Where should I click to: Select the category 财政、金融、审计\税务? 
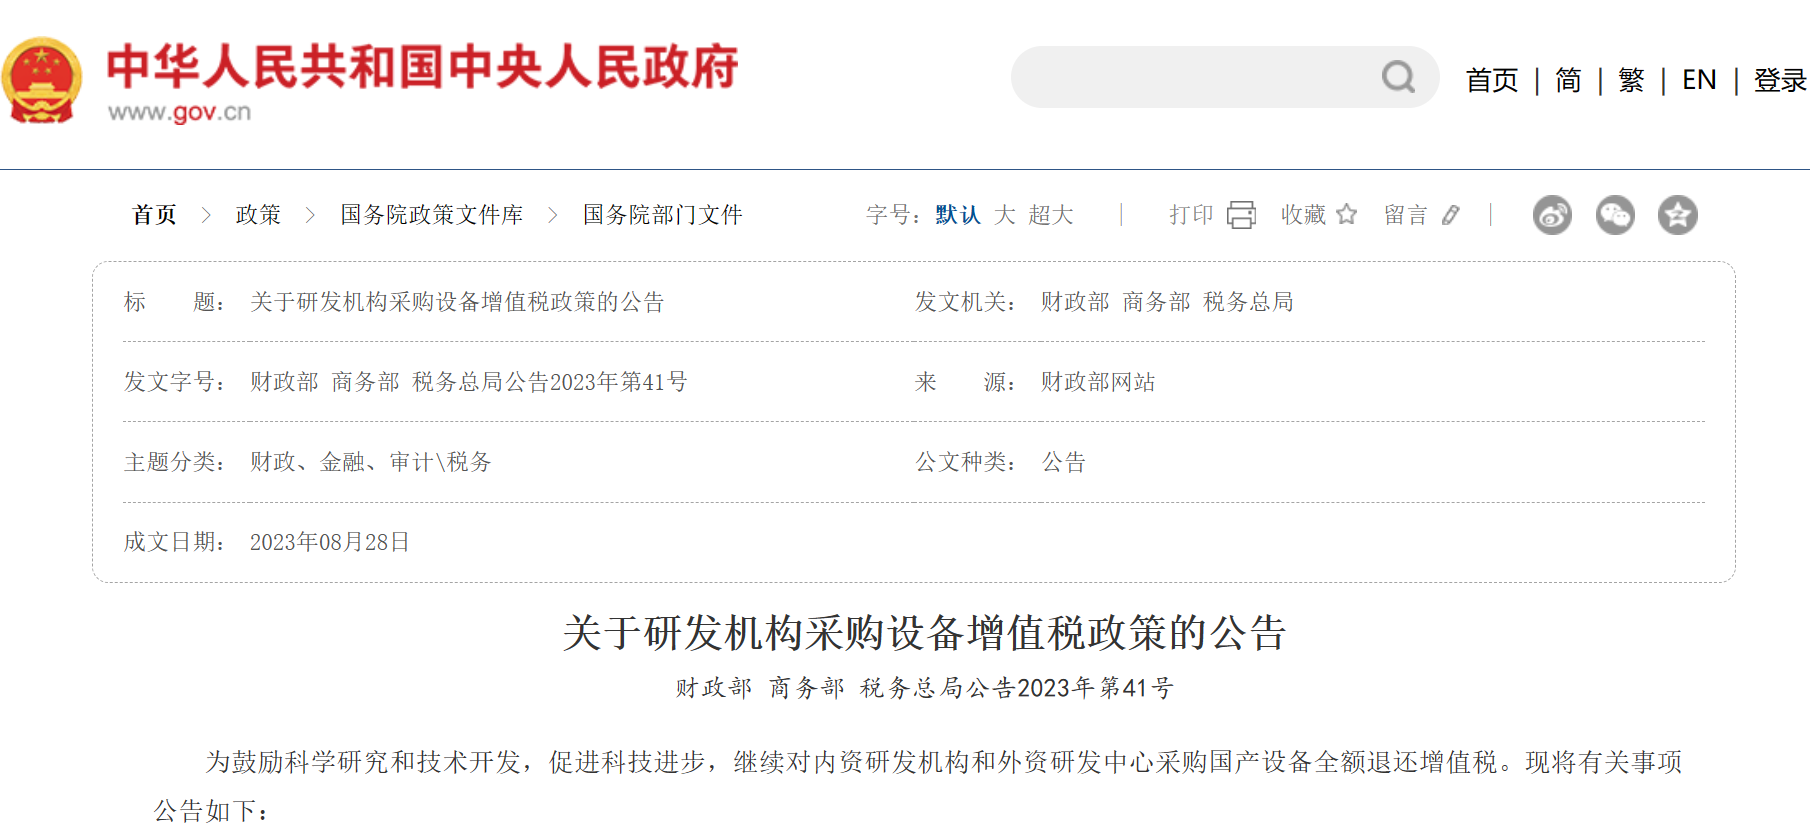371,462
